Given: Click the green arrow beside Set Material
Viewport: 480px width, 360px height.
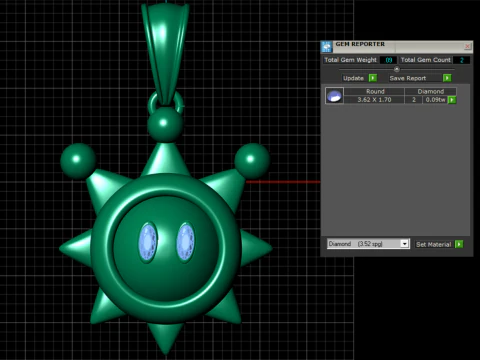Looking at the screenshot, I should click(459, 244).
